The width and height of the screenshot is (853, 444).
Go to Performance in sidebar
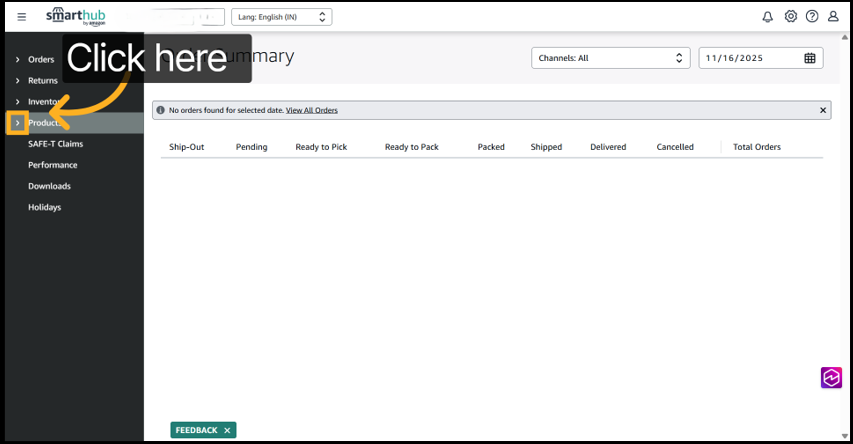point(52,165)
